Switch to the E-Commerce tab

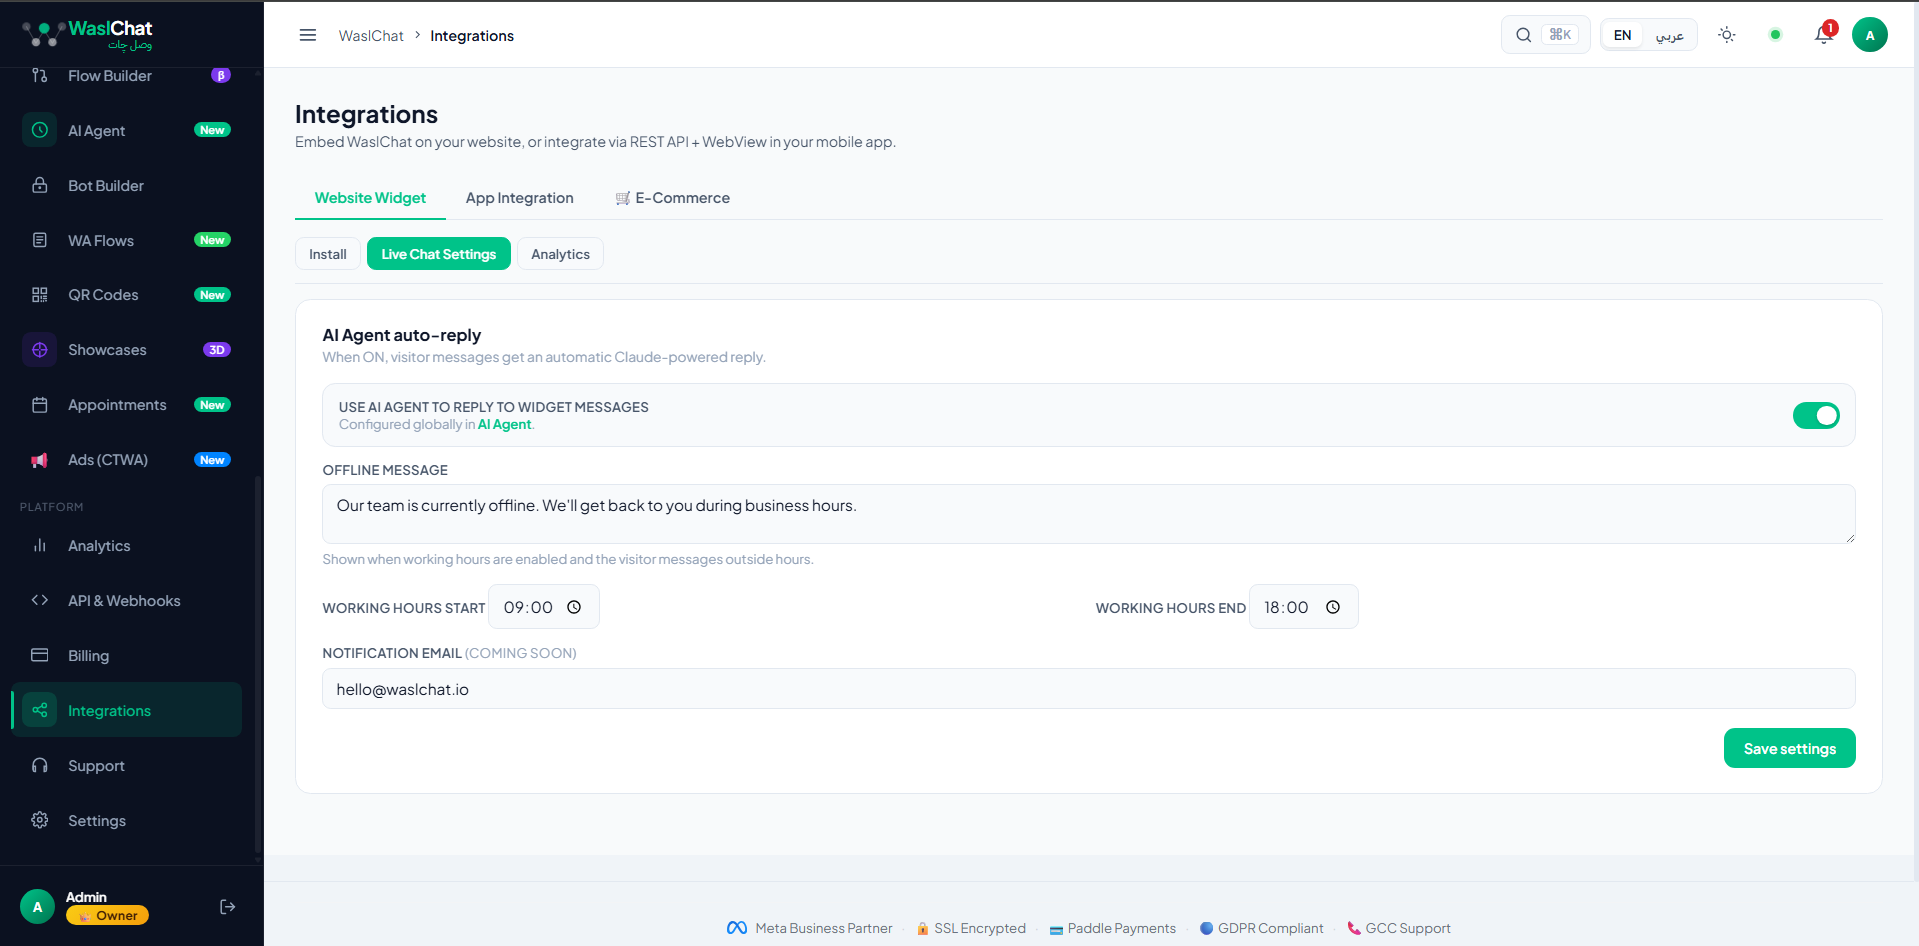[x=672, y=198]
